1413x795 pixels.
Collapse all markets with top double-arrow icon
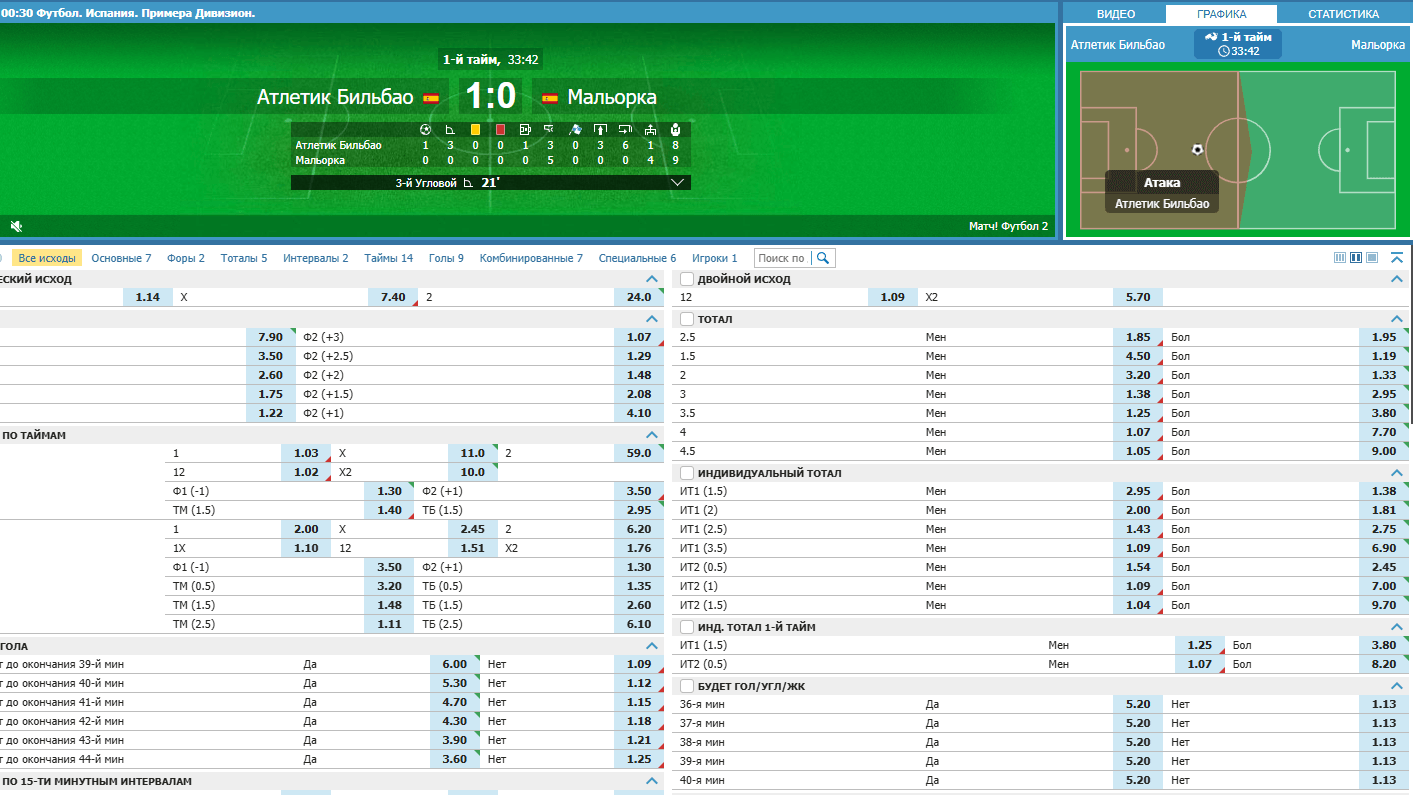point(1397,258)
